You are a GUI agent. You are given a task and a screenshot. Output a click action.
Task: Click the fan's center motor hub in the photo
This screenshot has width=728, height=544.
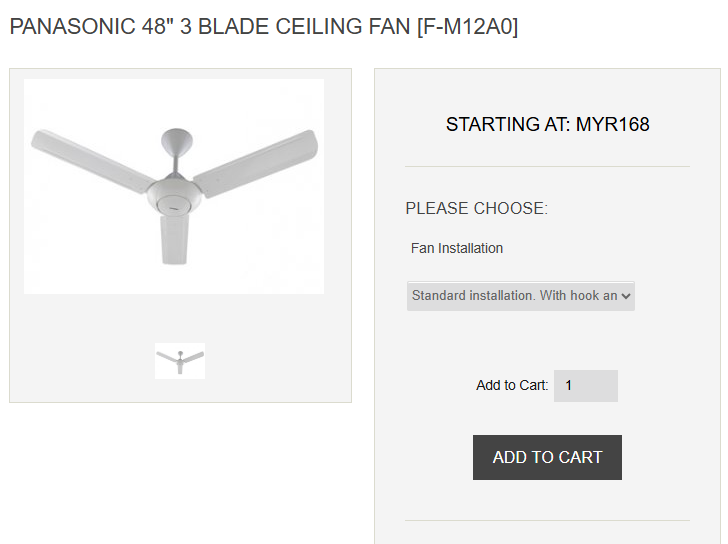point(175,196)
